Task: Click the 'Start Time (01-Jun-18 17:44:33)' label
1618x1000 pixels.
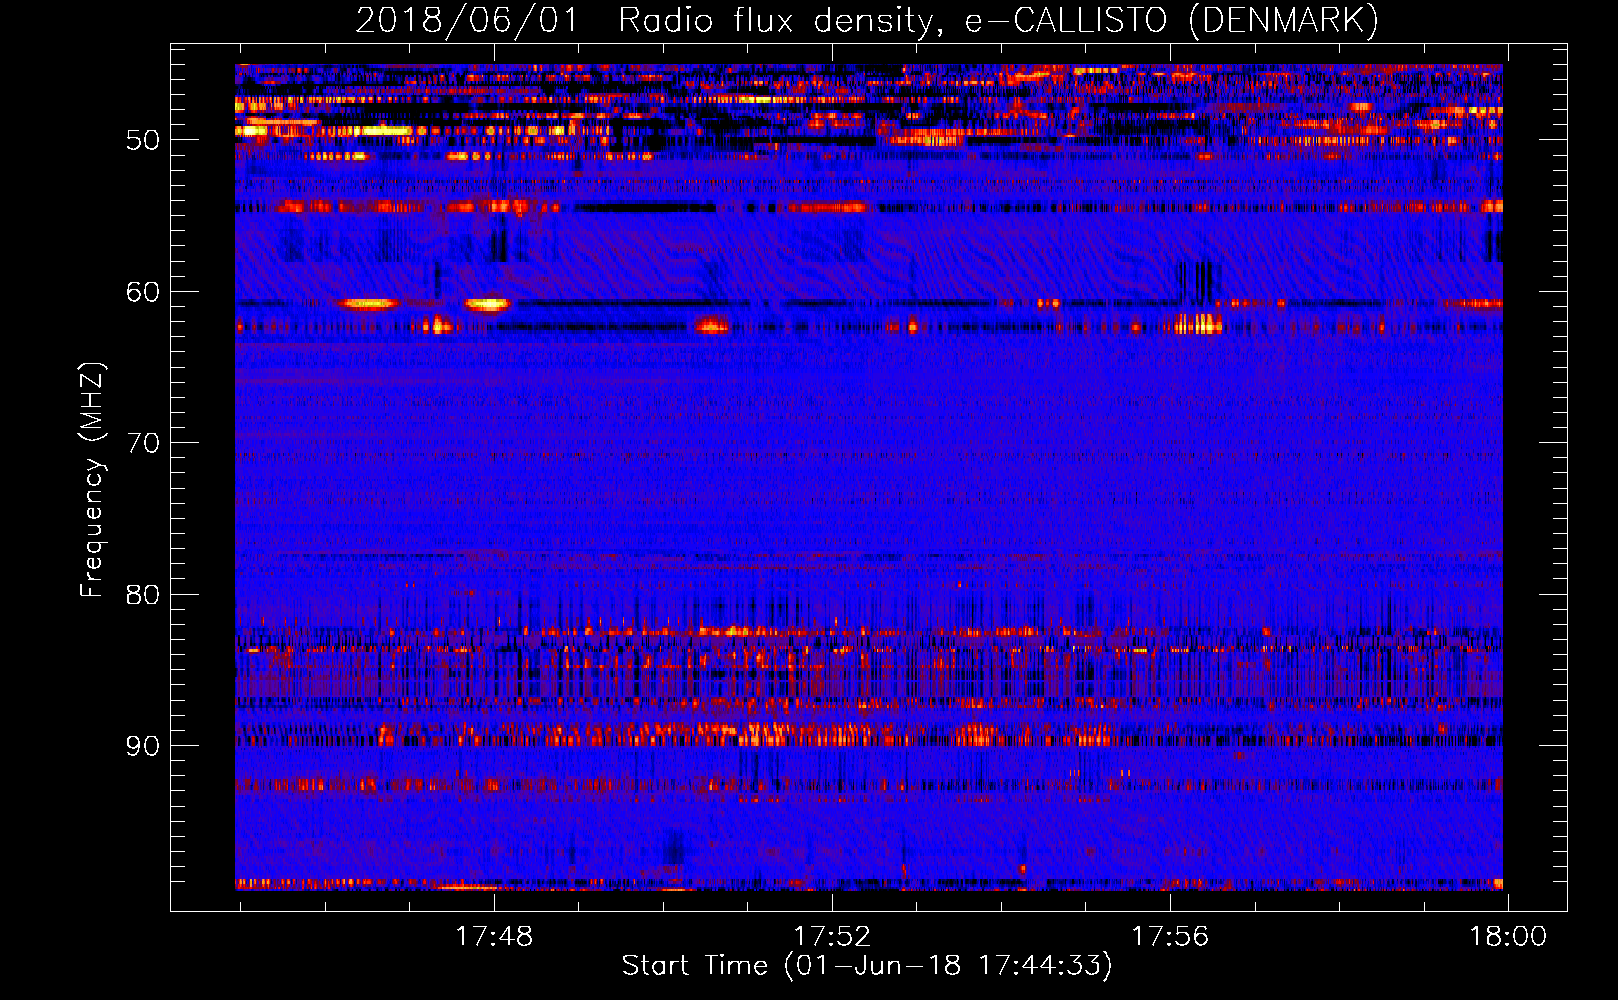Action: 867,966
